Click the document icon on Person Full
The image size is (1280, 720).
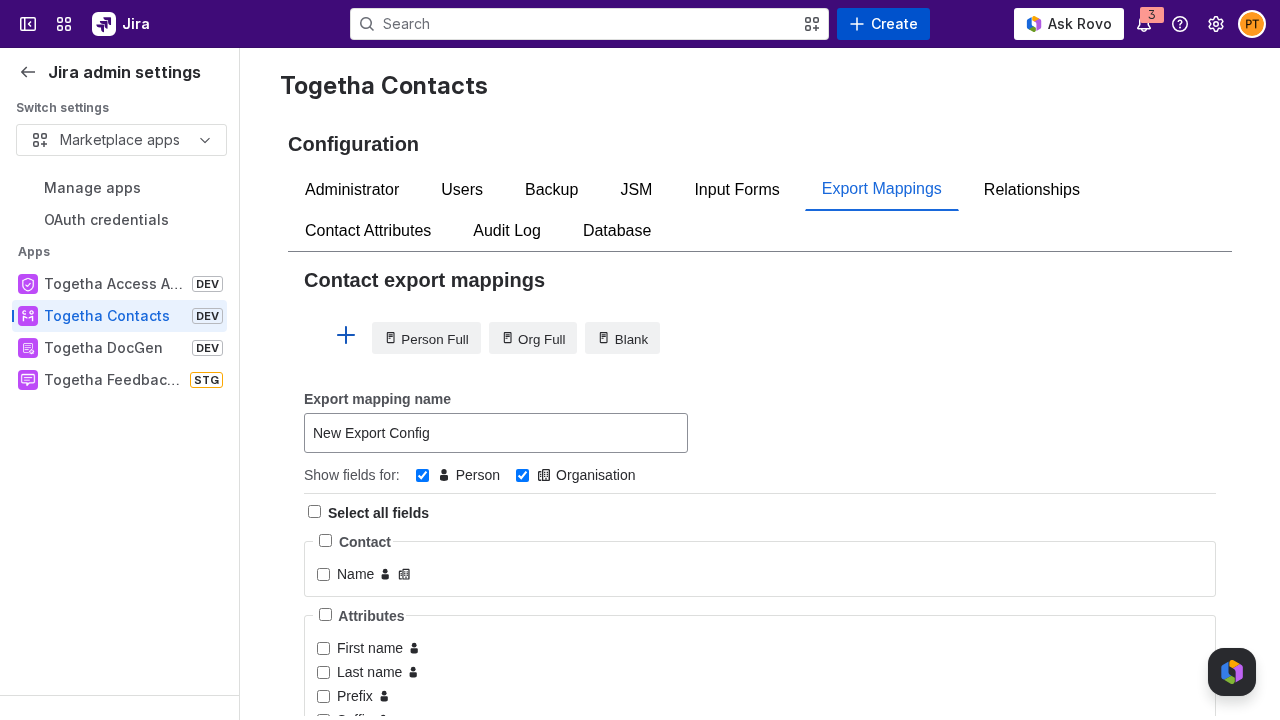point(391,338)
